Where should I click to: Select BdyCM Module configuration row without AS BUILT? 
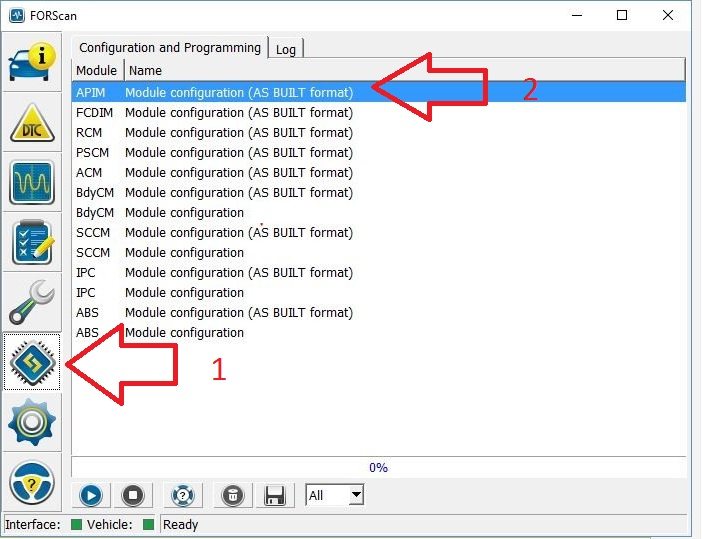click(379, 212)
